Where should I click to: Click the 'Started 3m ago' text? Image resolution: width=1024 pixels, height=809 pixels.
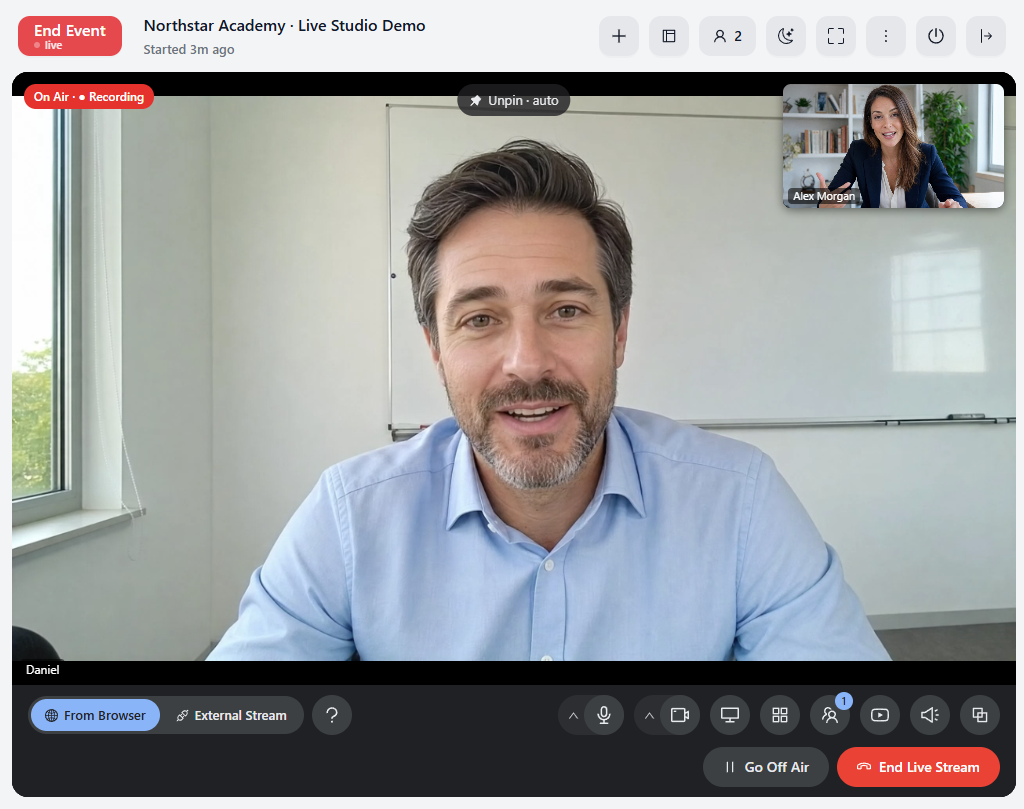[189, 50]
